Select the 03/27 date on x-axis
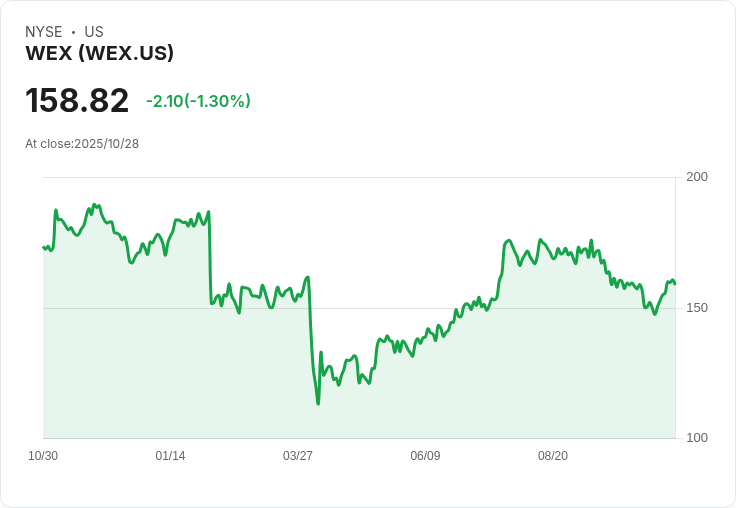Screen dimensions: 736x508 click(x=298, y=456)
